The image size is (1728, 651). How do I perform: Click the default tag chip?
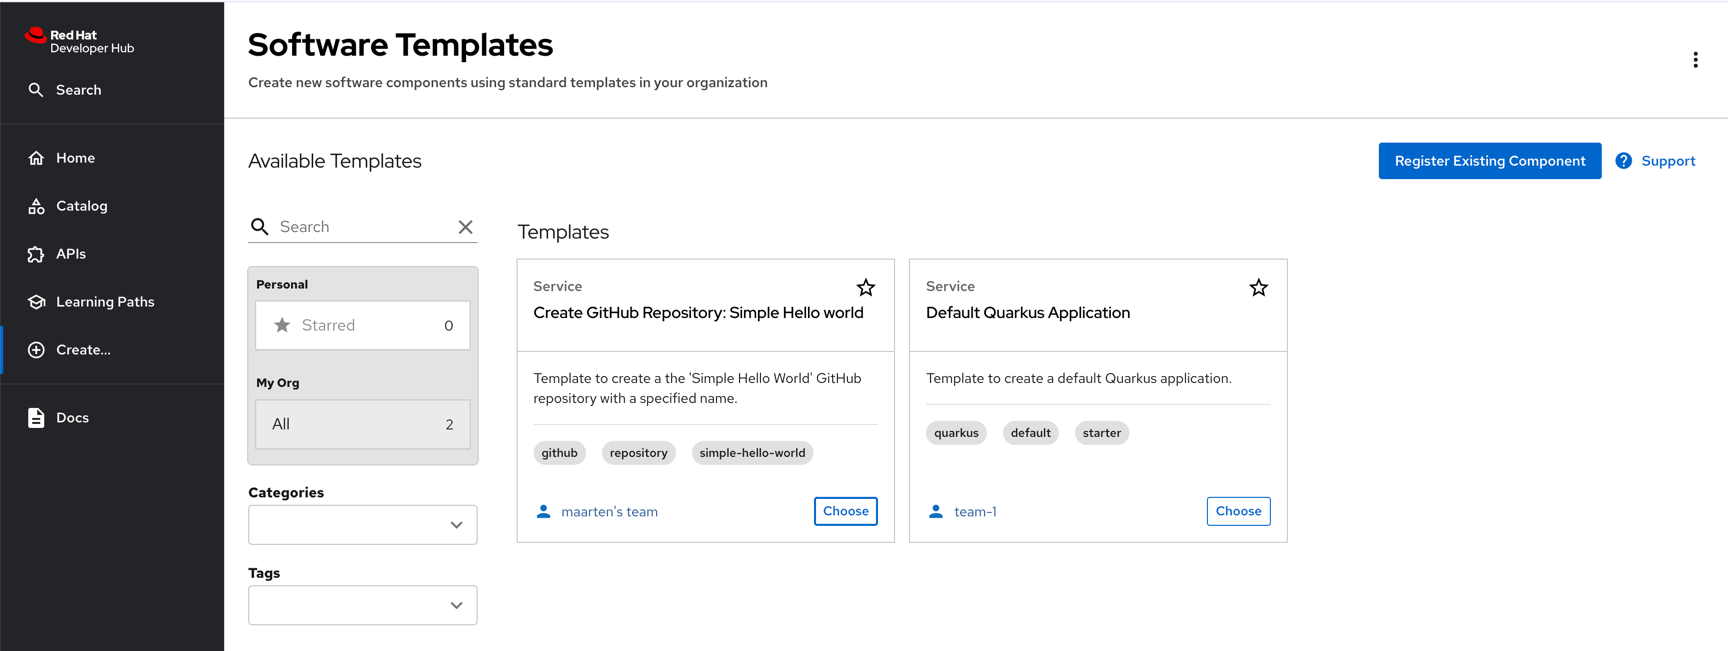click(x=1030, y=433)
